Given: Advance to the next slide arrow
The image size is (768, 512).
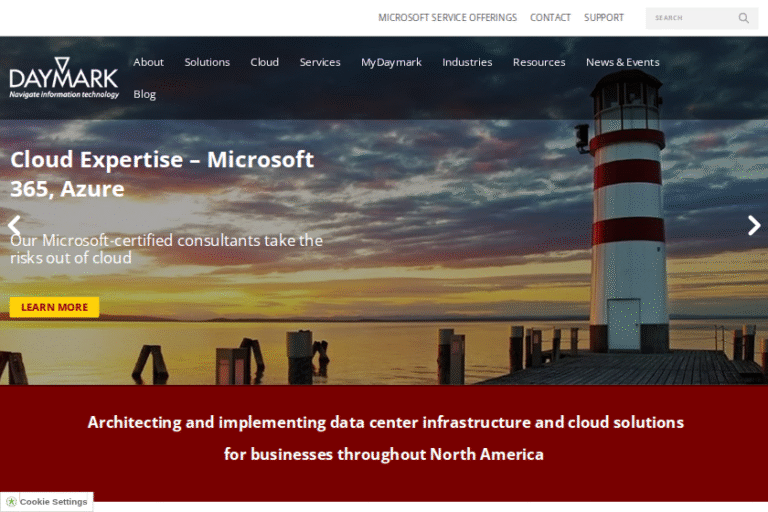Looking at the screenshot, I should tap(754, 226).
